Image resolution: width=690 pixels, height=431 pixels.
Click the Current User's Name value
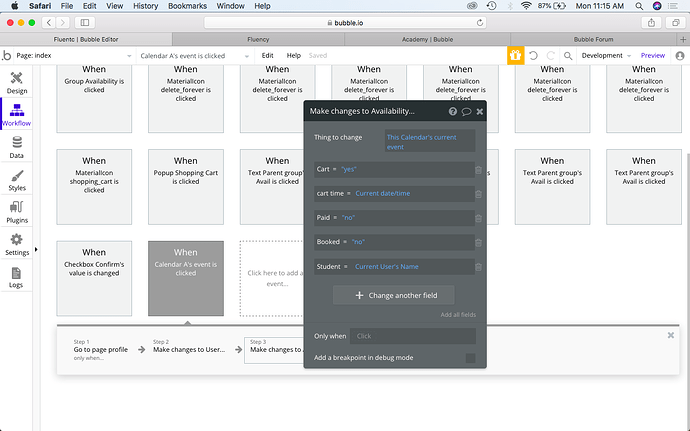tap(386, 266)
